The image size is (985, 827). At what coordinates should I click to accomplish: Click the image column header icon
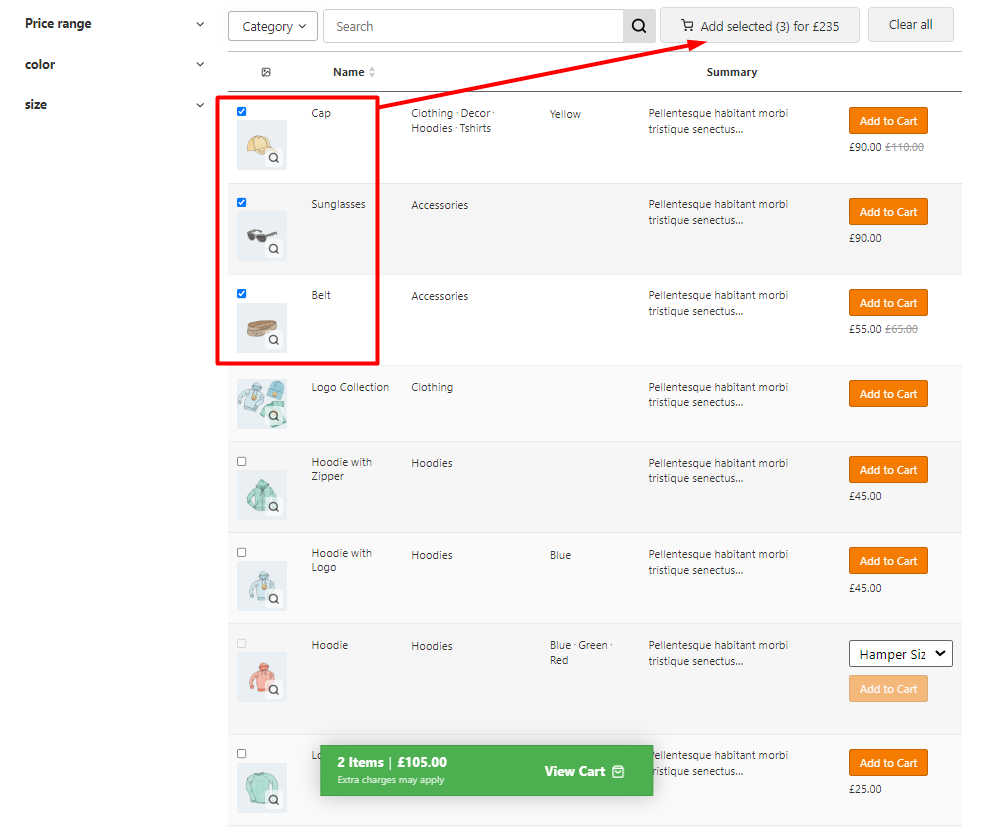[x=266, y=72]
